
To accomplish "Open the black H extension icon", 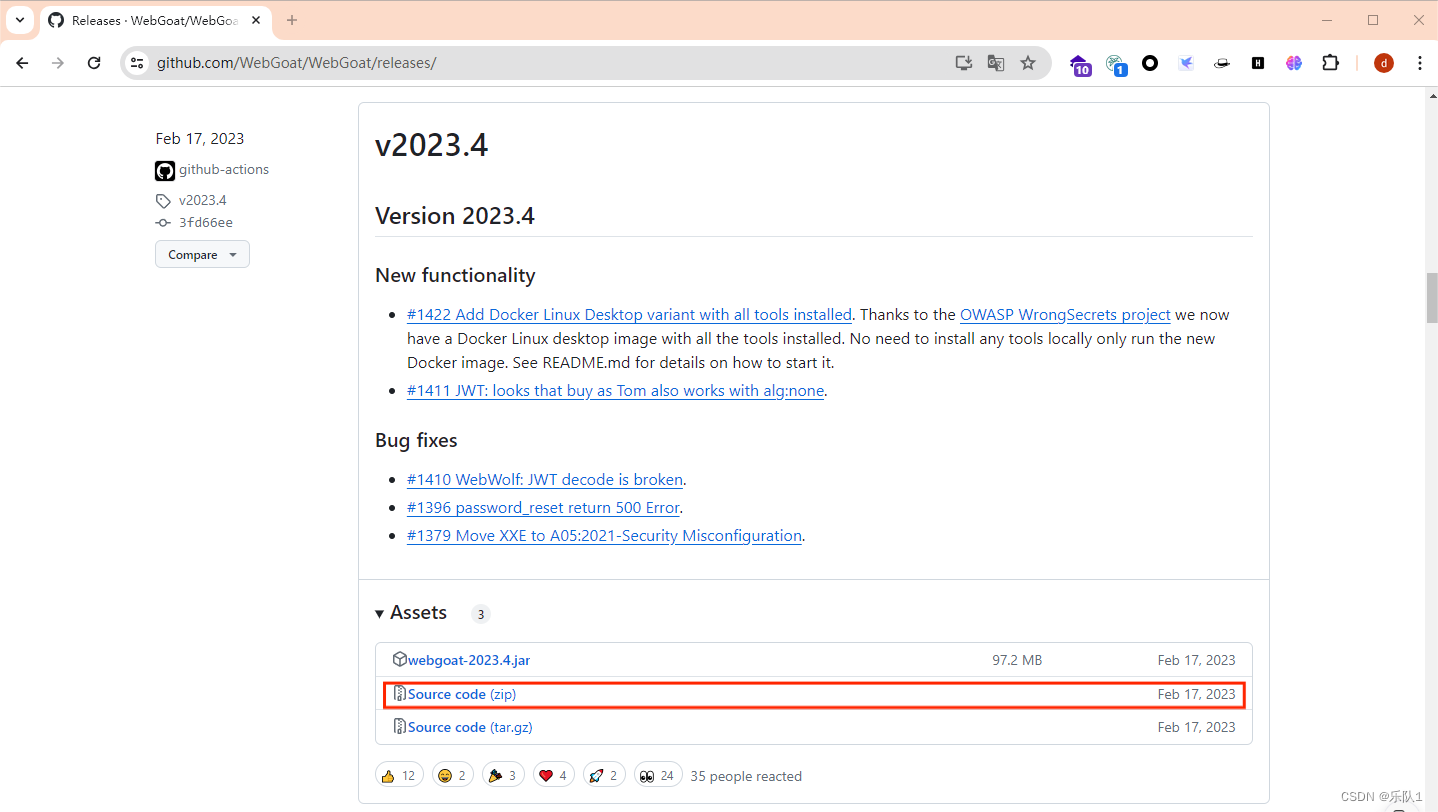I will tap(1258, 63).
